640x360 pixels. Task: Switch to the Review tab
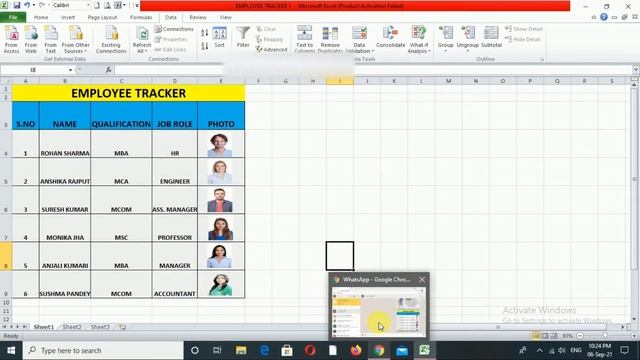[x=198, y=17]
